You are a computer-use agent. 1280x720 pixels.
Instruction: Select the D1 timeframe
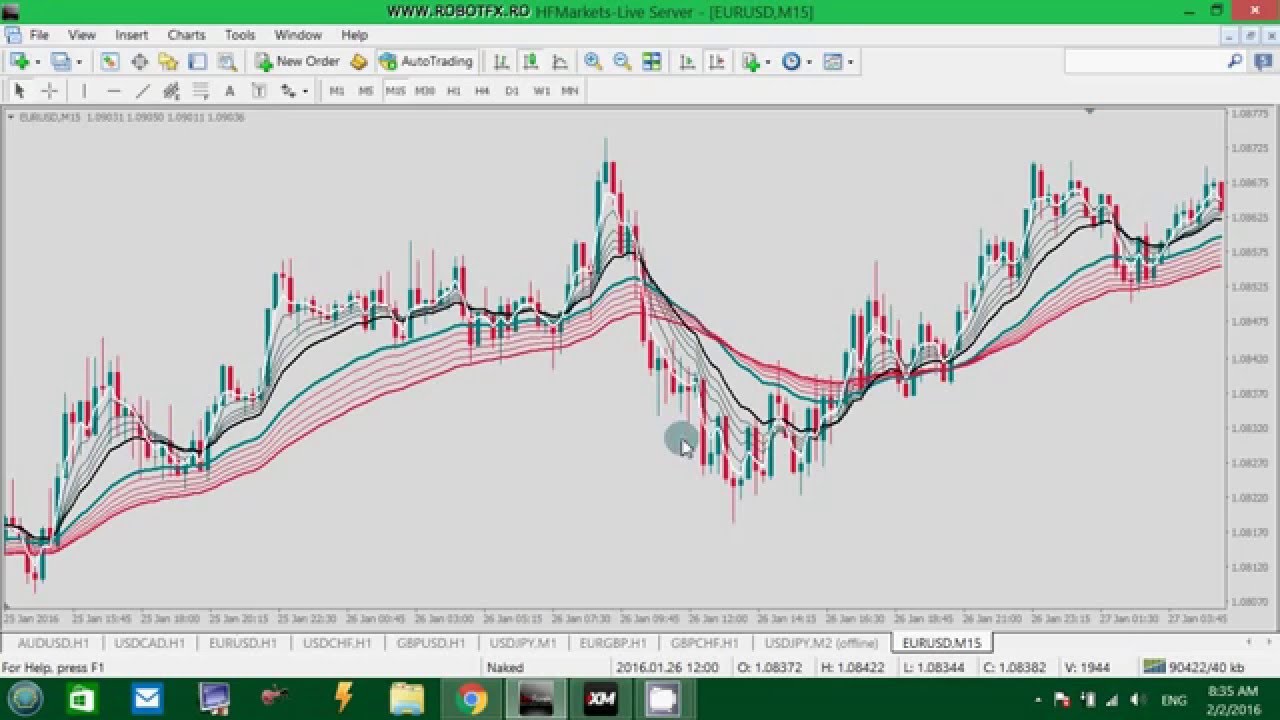512,91
